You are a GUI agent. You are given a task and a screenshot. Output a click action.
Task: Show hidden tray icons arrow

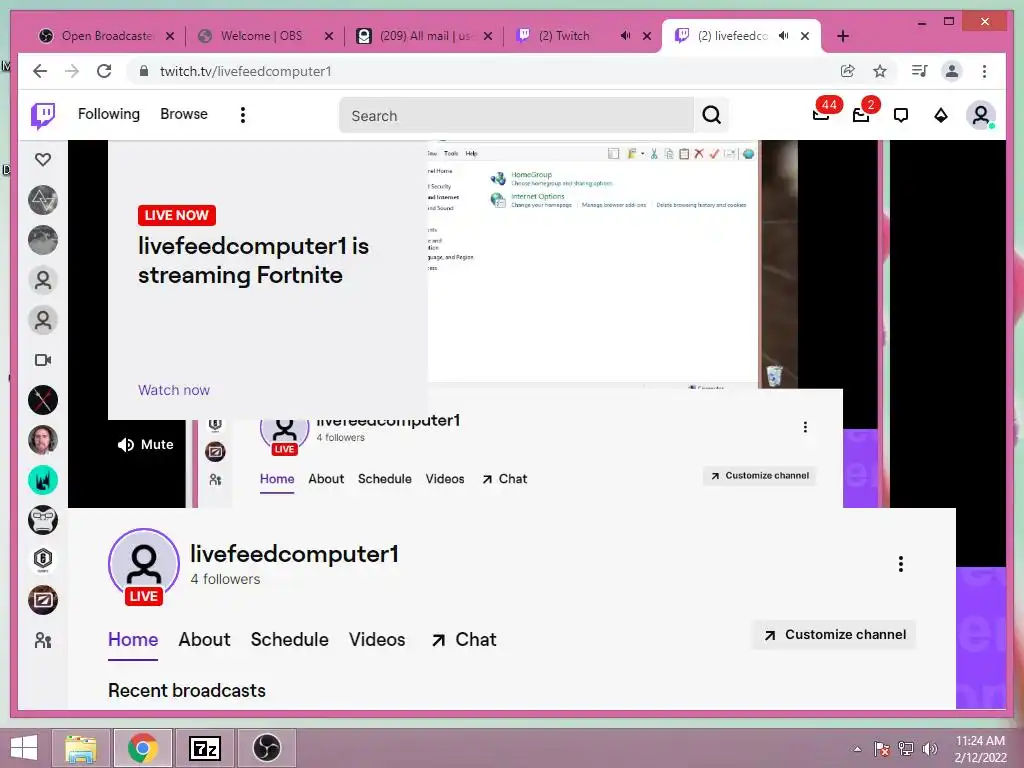coord(857,749)
